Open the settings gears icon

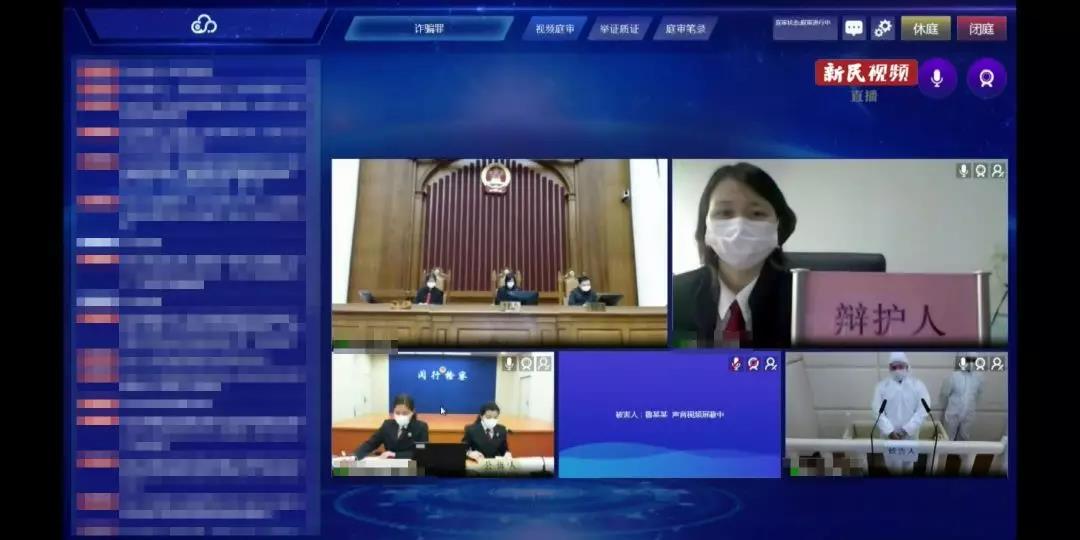pyautogui.click(x=882, y=28)
